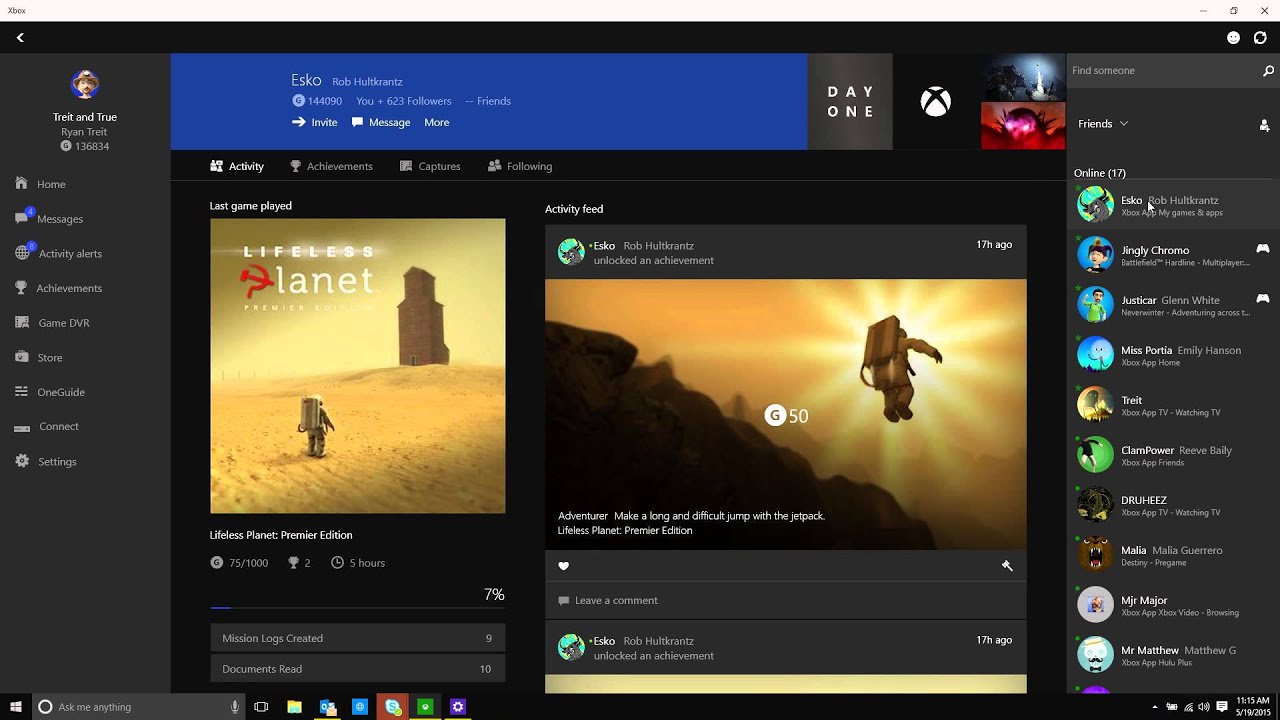
Task: Select Mission Logs Created stat row
Action: click(x=357, y=638)
